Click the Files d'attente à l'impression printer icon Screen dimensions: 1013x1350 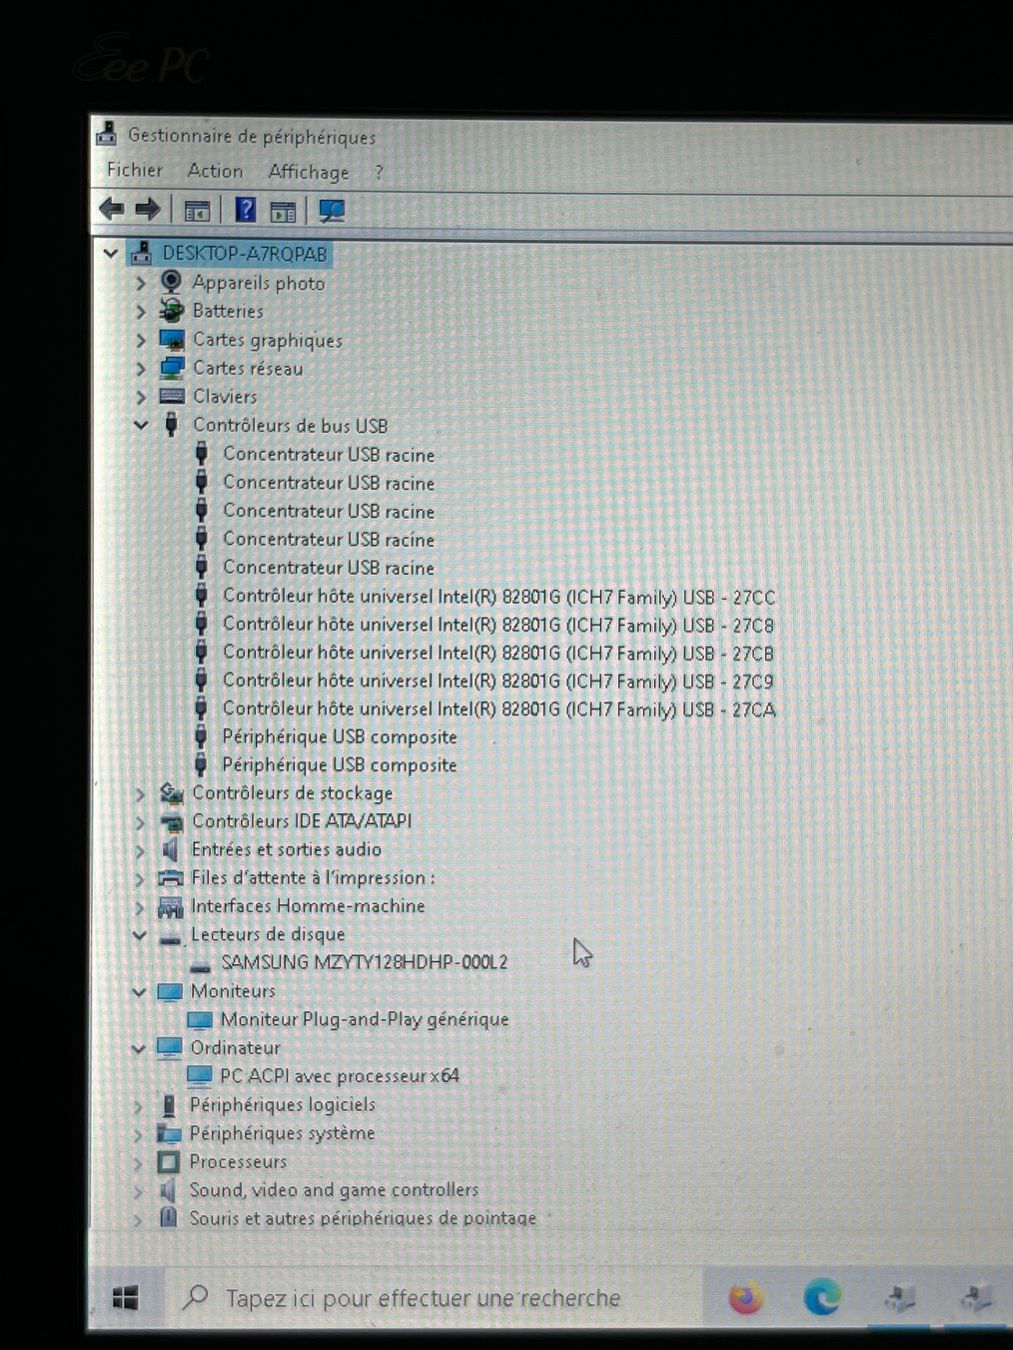pos(171,877)
